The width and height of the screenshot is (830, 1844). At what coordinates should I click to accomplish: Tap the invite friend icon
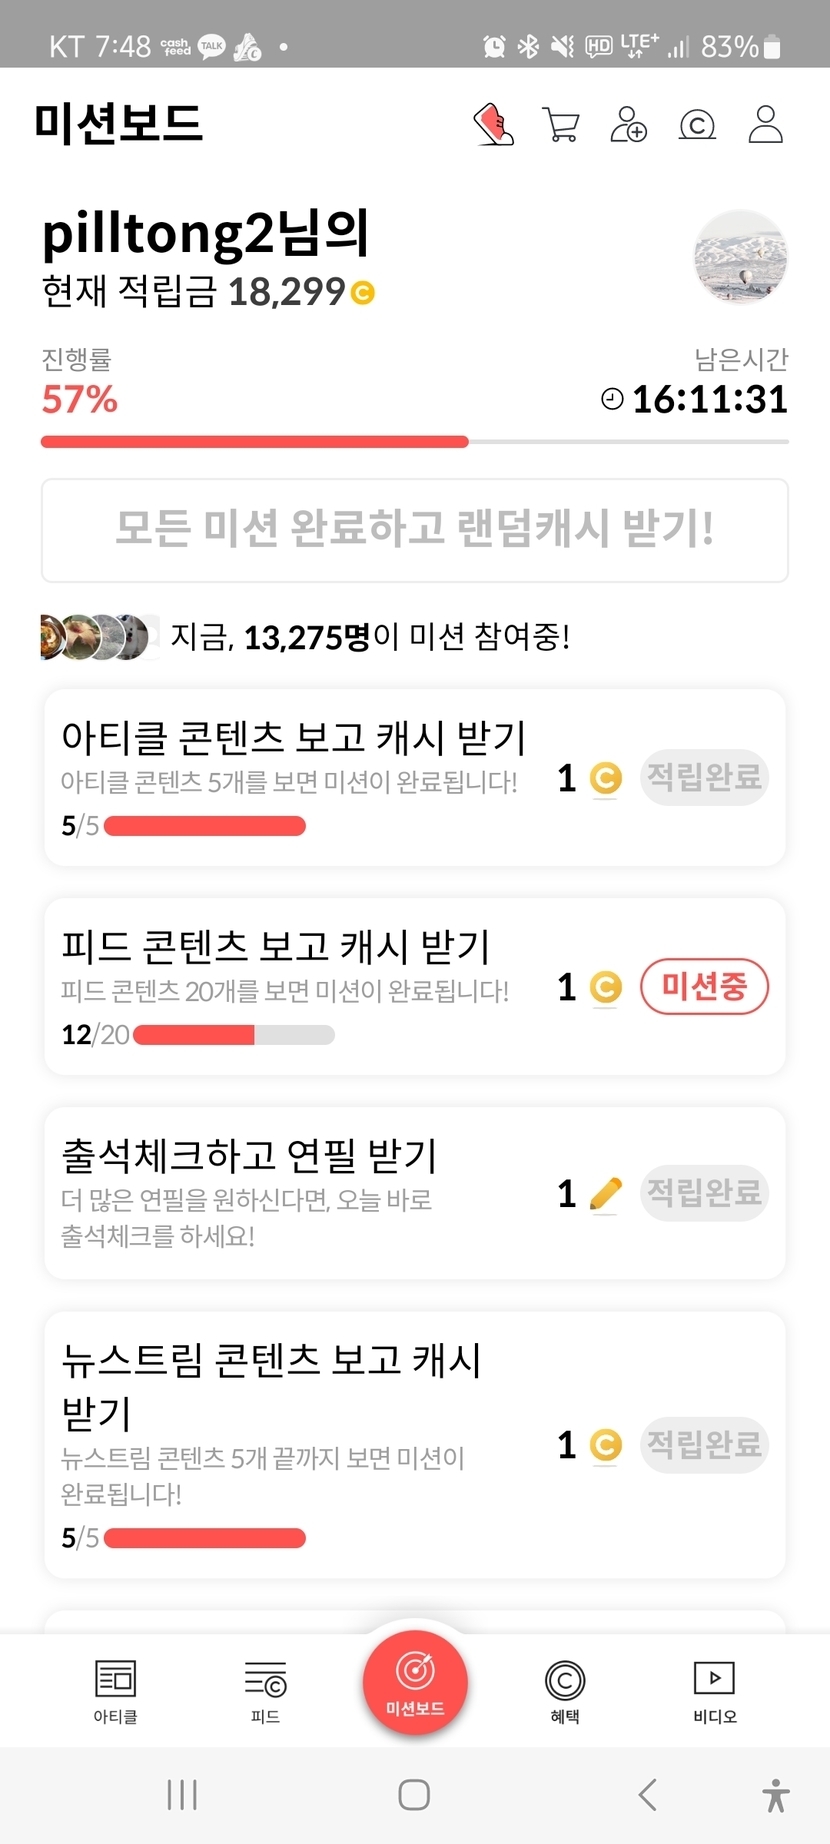pyautogui.click(x=628, y=125)
